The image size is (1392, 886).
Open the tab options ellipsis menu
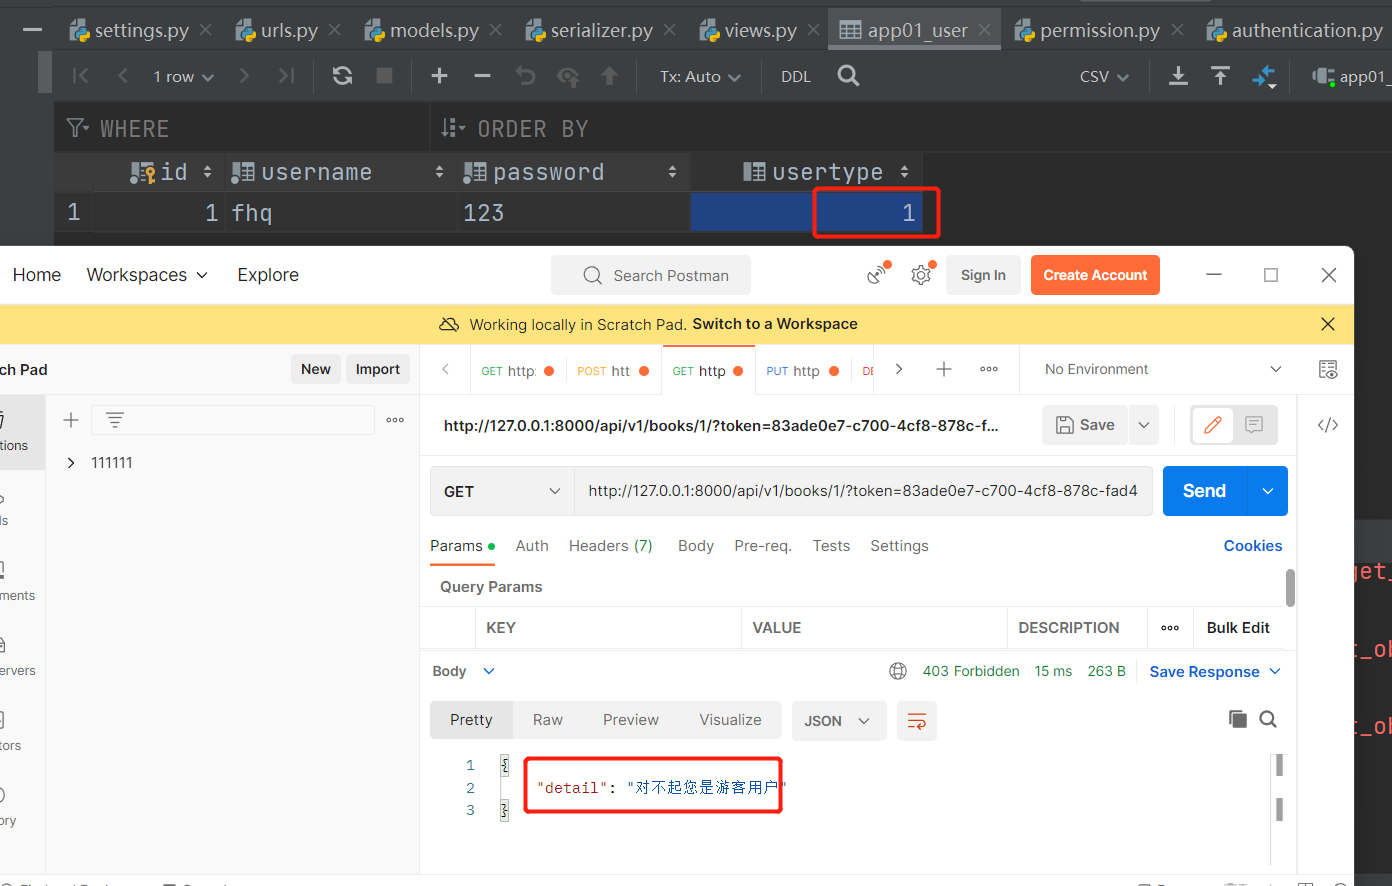point(989,369)
